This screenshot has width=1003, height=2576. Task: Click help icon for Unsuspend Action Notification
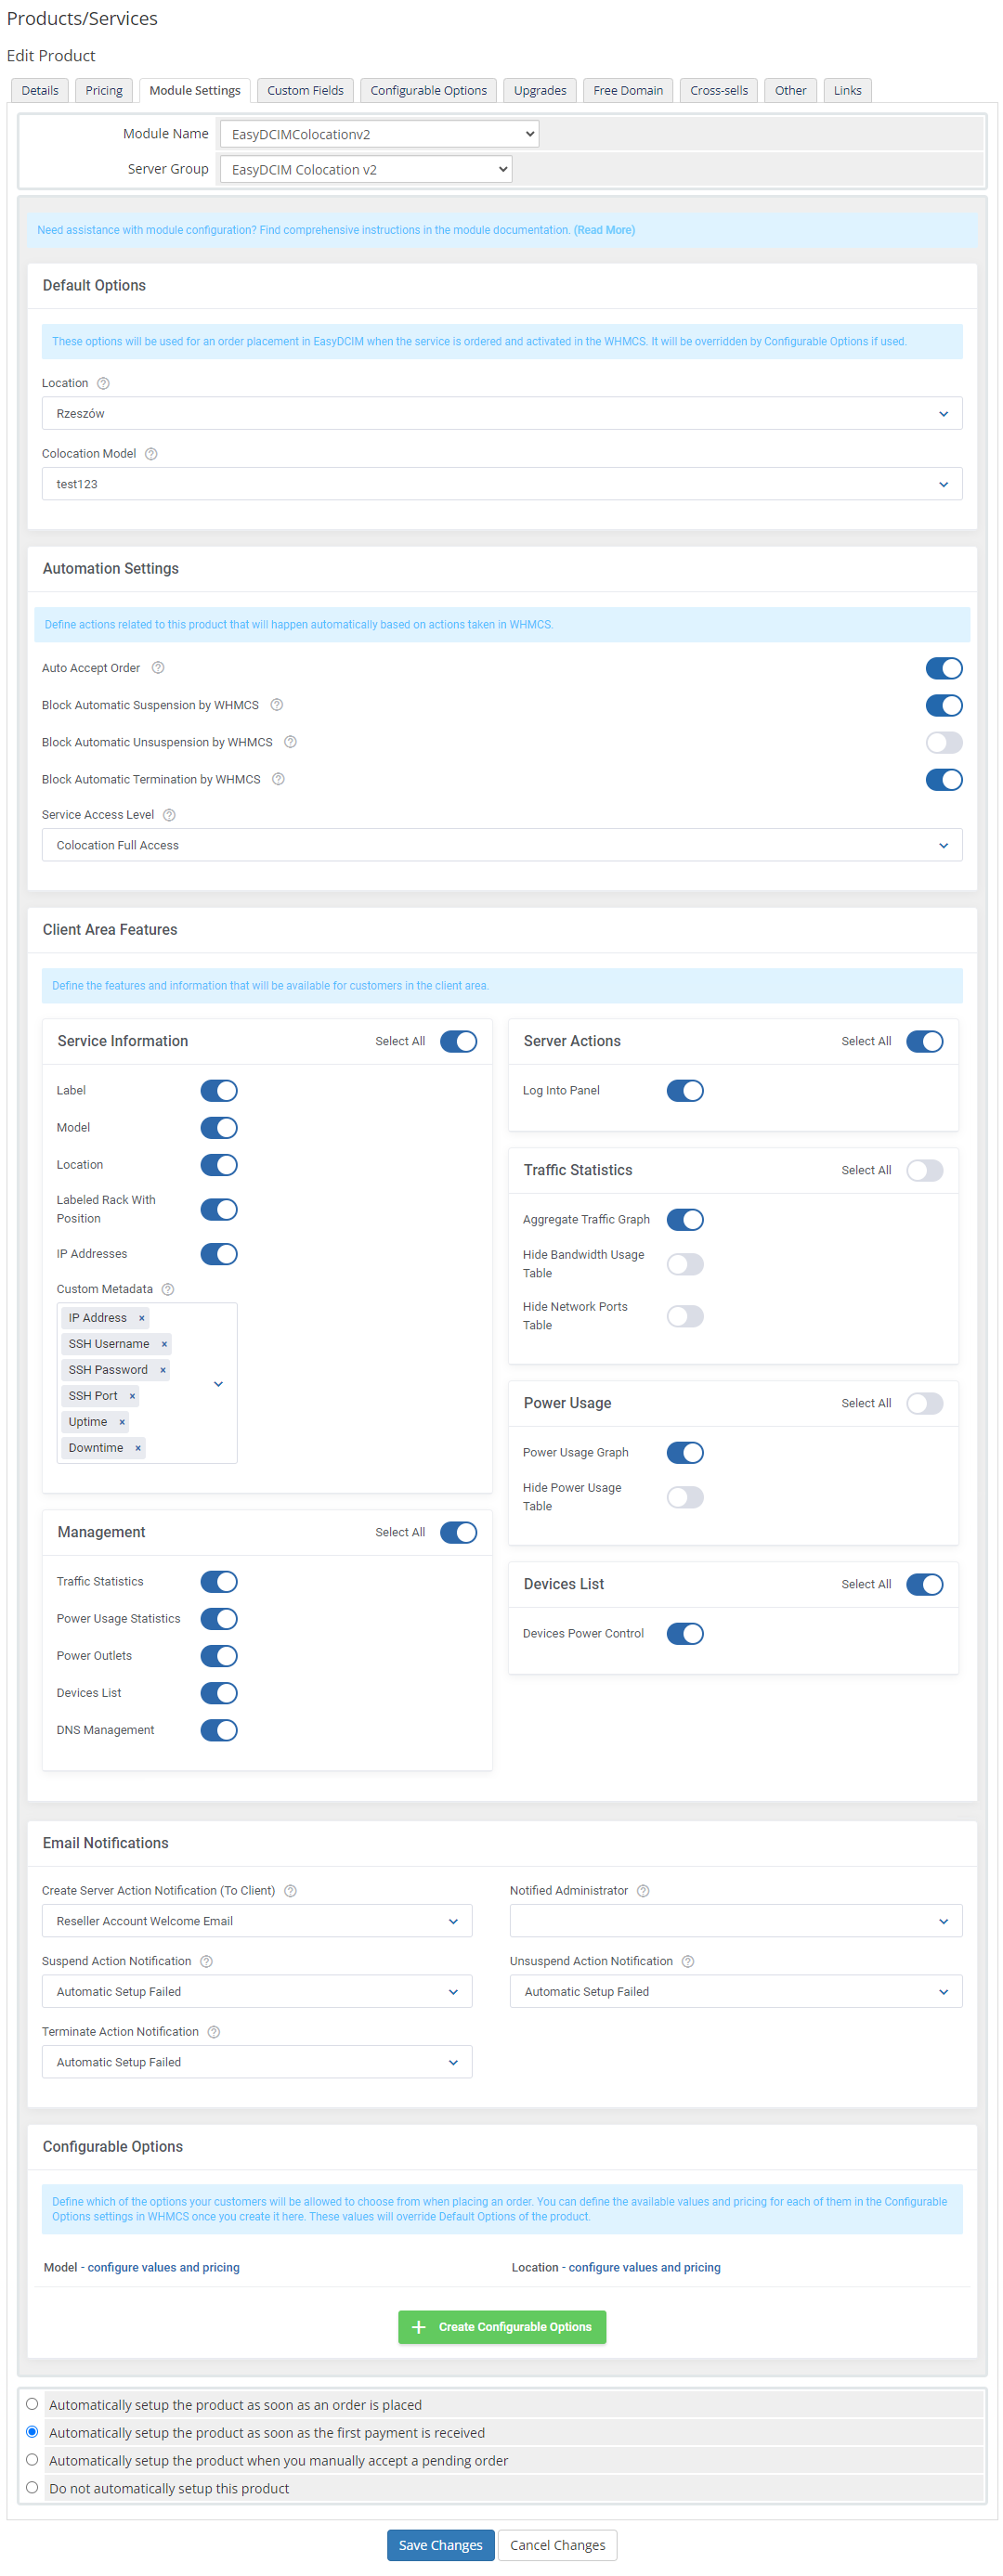pyautogui.click(x=688, y=1962)
